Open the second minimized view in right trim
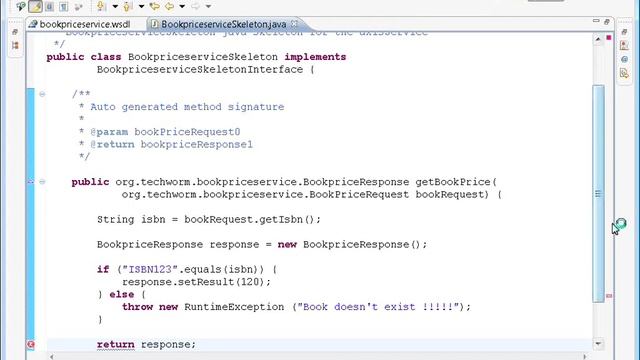The height and width of the screenshot is (360, 640). (x=624, y=45)
